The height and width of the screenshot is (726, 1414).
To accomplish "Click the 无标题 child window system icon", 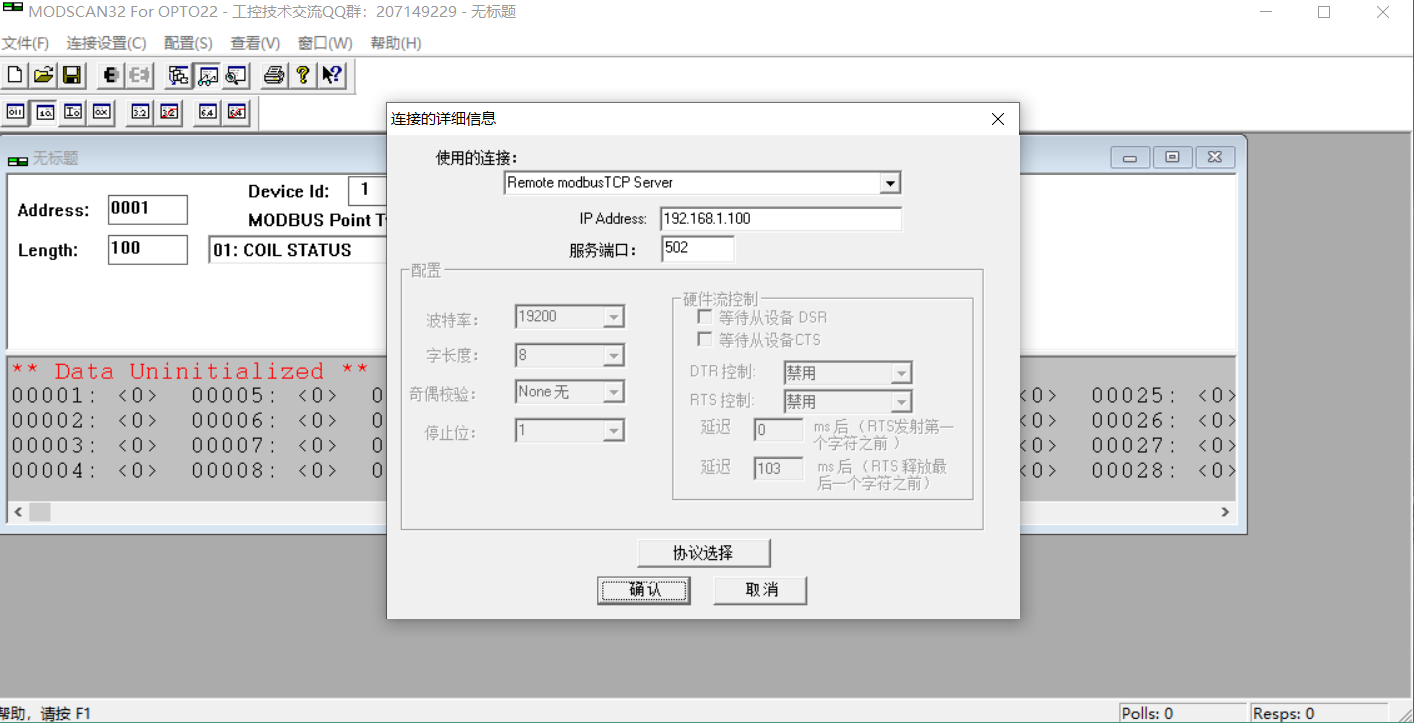I will 17,159.
